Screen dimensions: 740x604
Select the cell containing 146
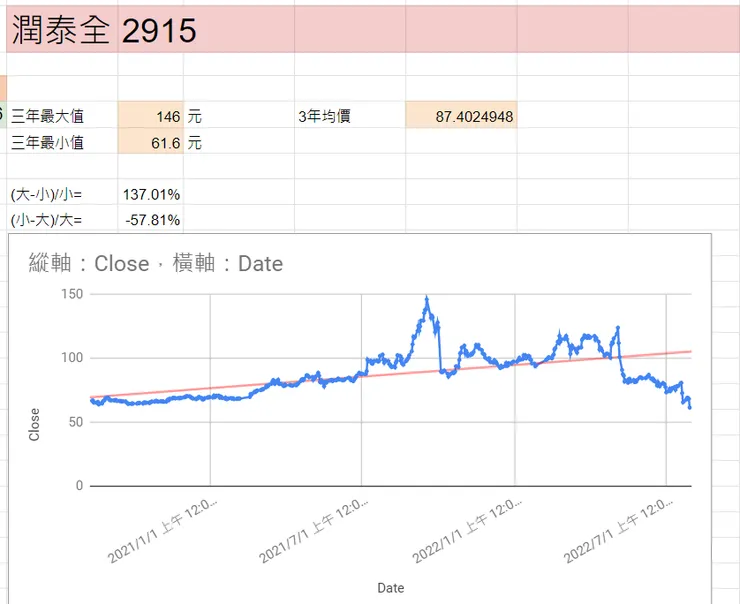151,117
